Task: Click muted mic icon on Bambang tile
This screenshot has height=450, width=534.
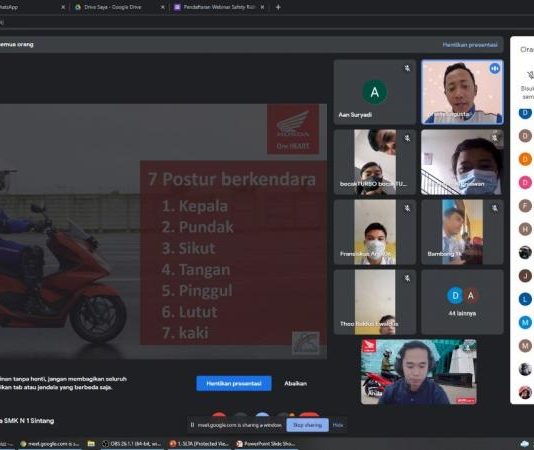Action: tap(494, 208)
